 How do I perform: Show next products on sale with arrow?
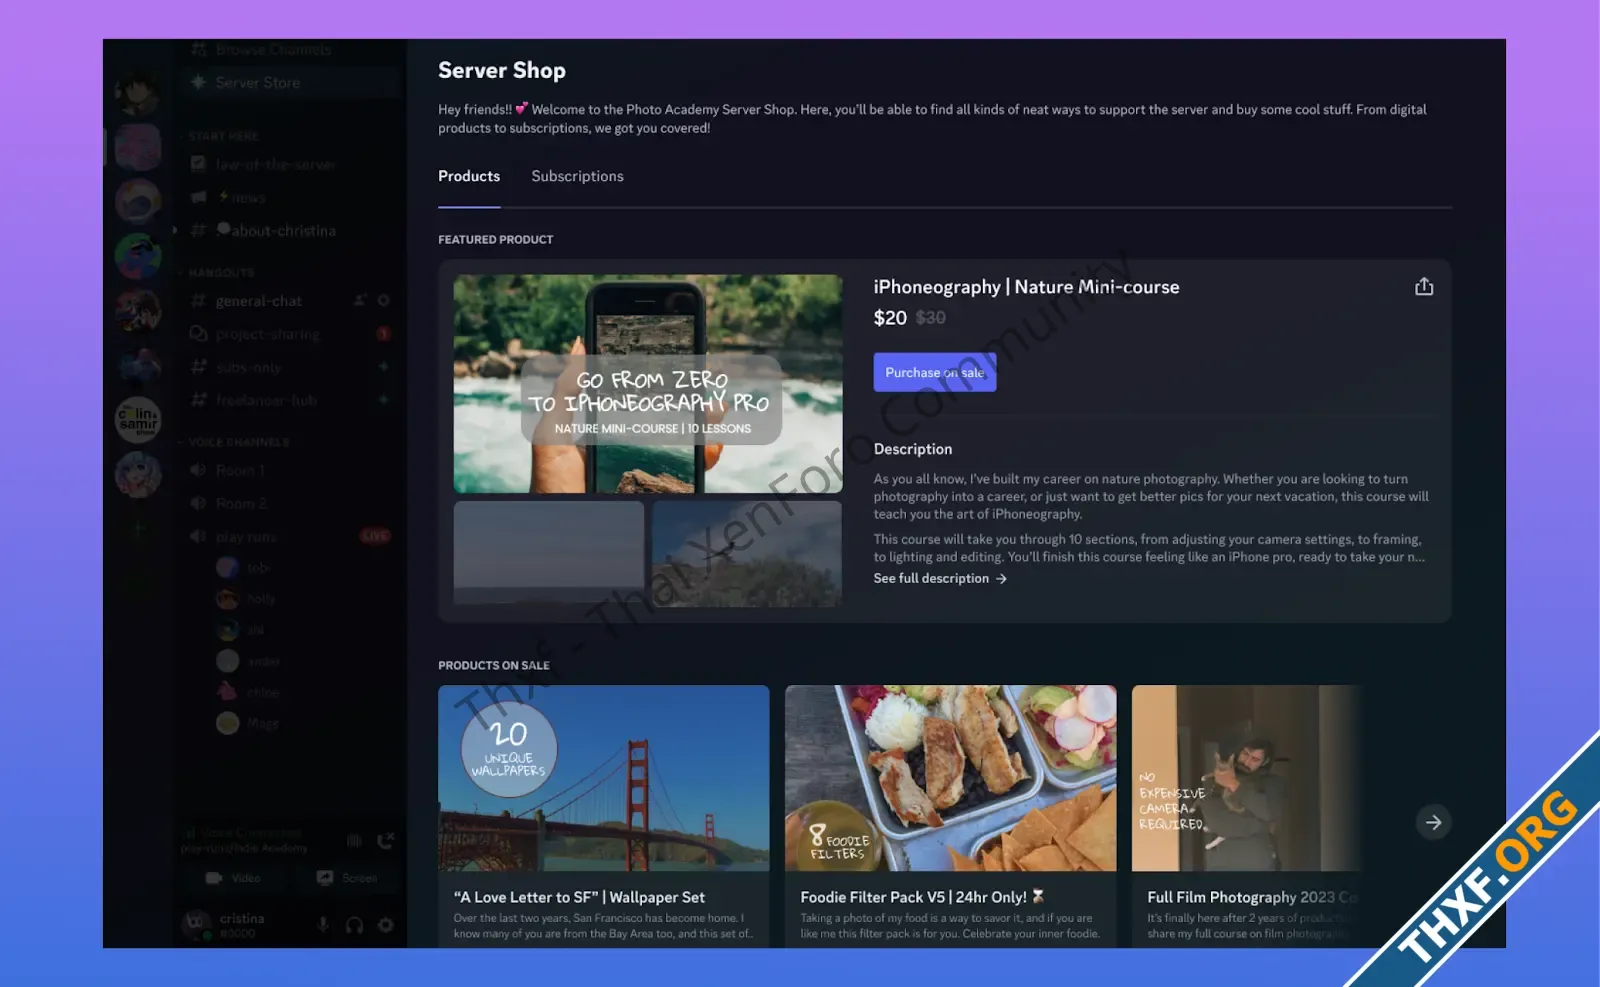click(x=1433, y=822)
